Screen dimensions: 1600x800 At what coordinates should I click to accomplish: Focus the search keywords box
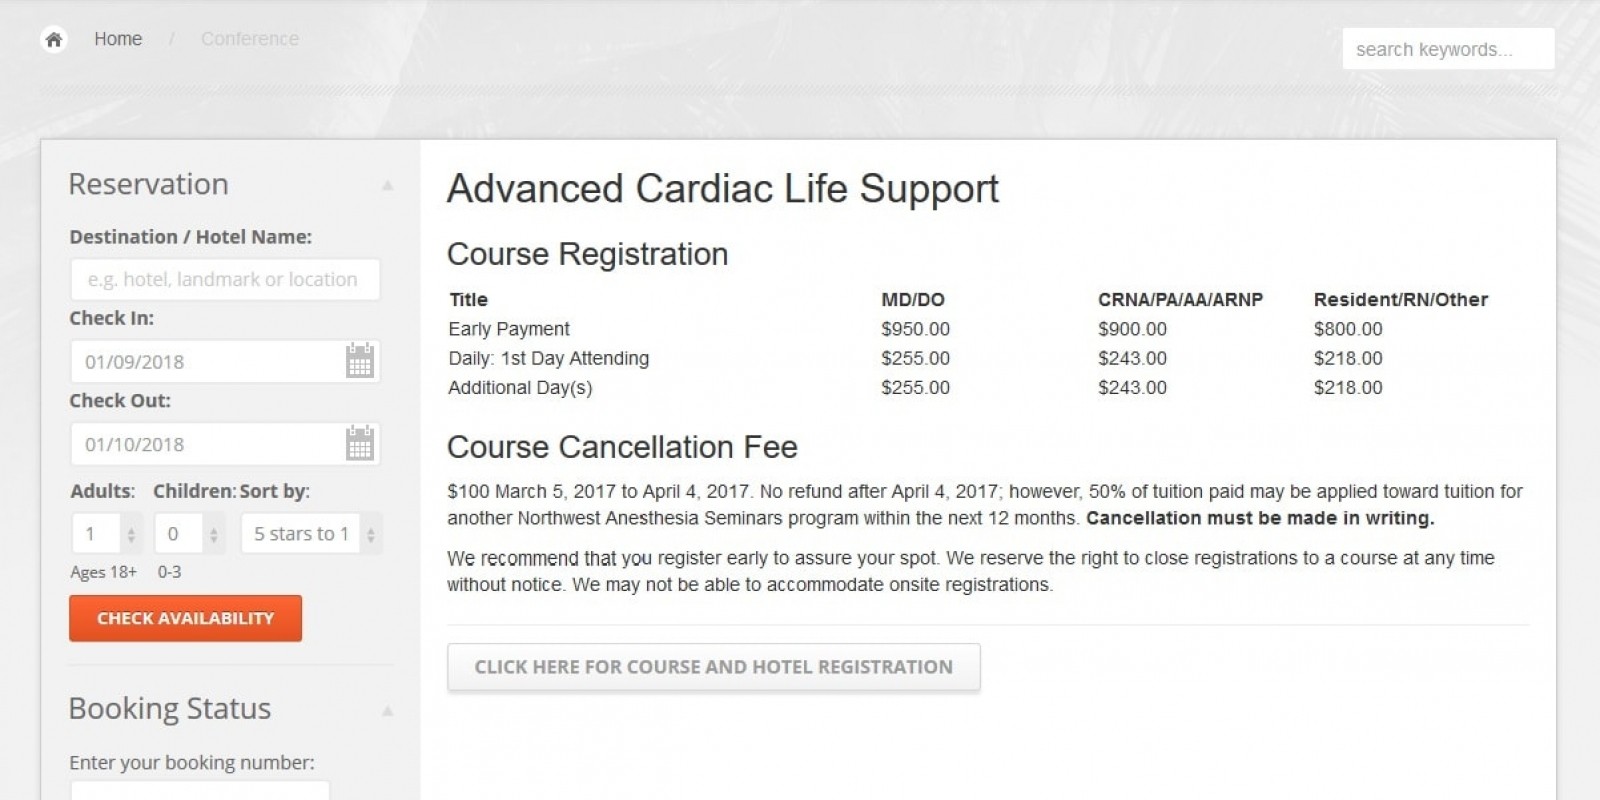1447,49
